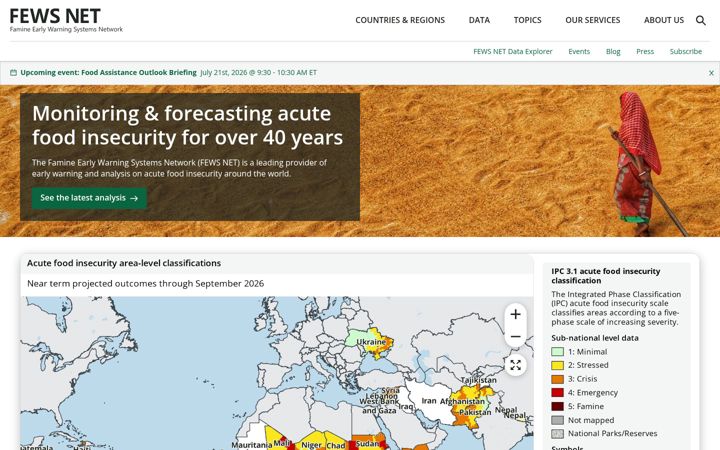The image size is (720, 450).
Task: Zoom out on the map
Action: pos(515,337)
